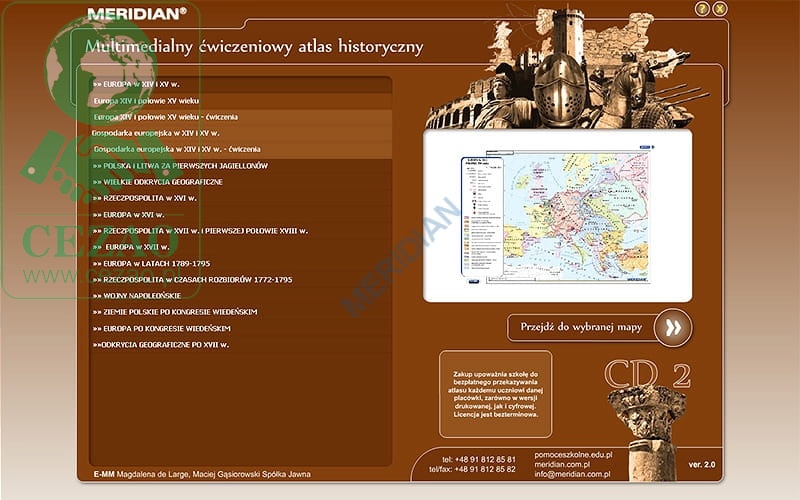Expand 'EUROPA w LATACH 1789-1795' section
Screen dimensions: 800x500
tap(151, 263)
